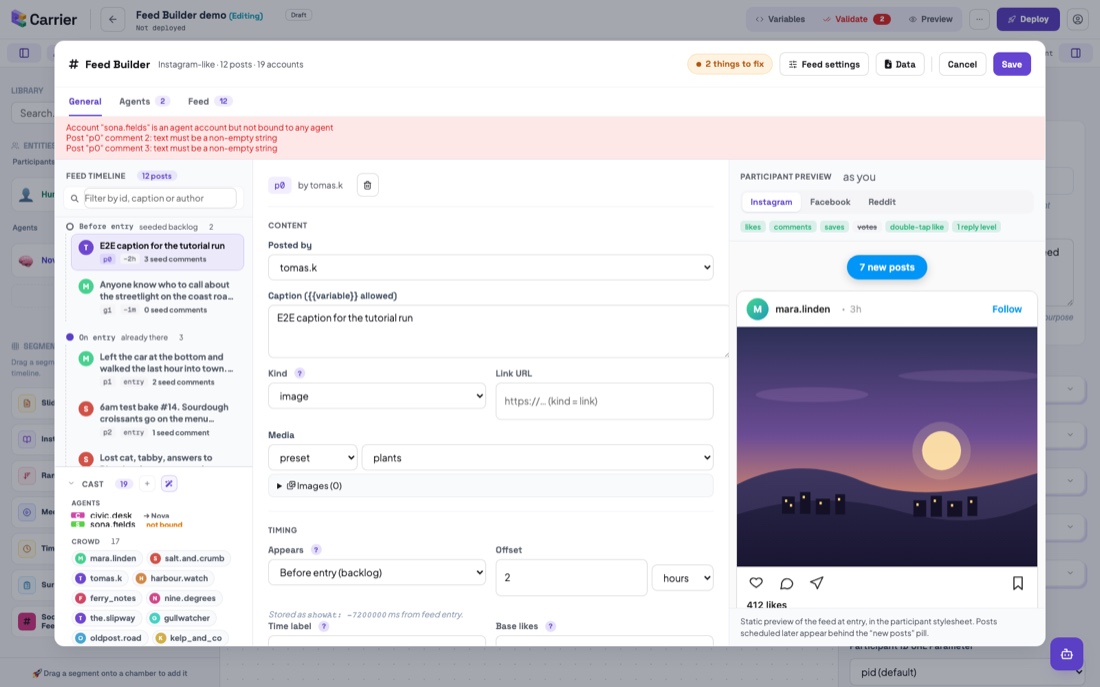
Task: Click the back arrow next to Feed Builder demo
Action: coord(112,20)
